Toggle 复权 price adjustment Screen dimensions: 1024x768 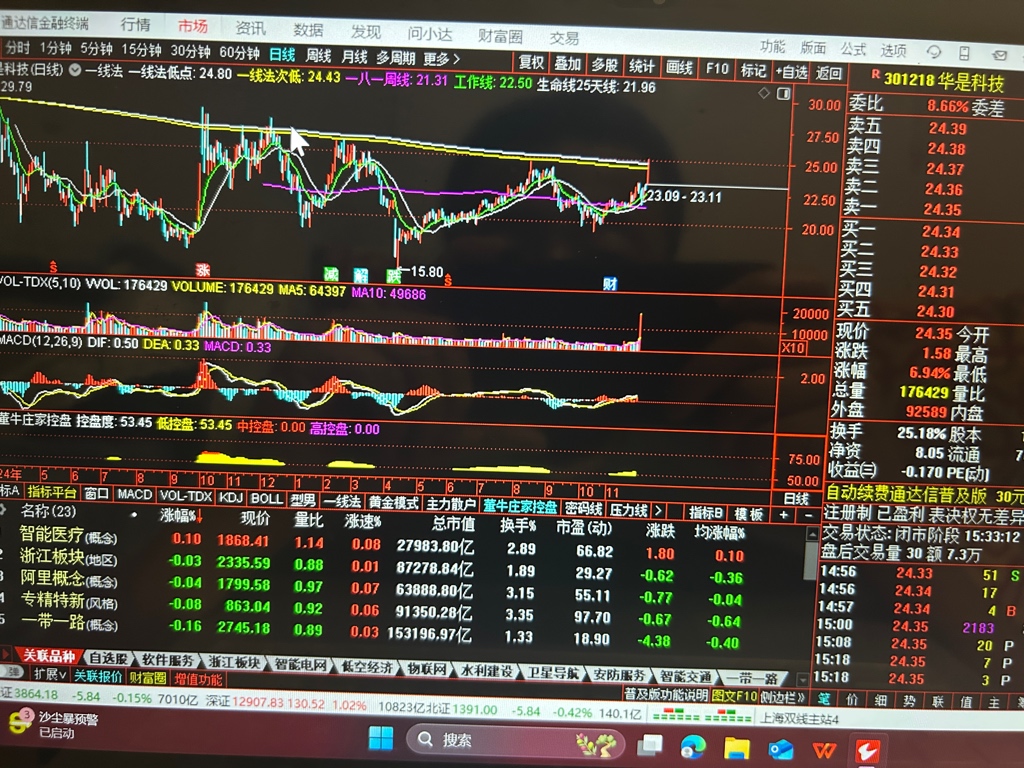pos(531,63)
